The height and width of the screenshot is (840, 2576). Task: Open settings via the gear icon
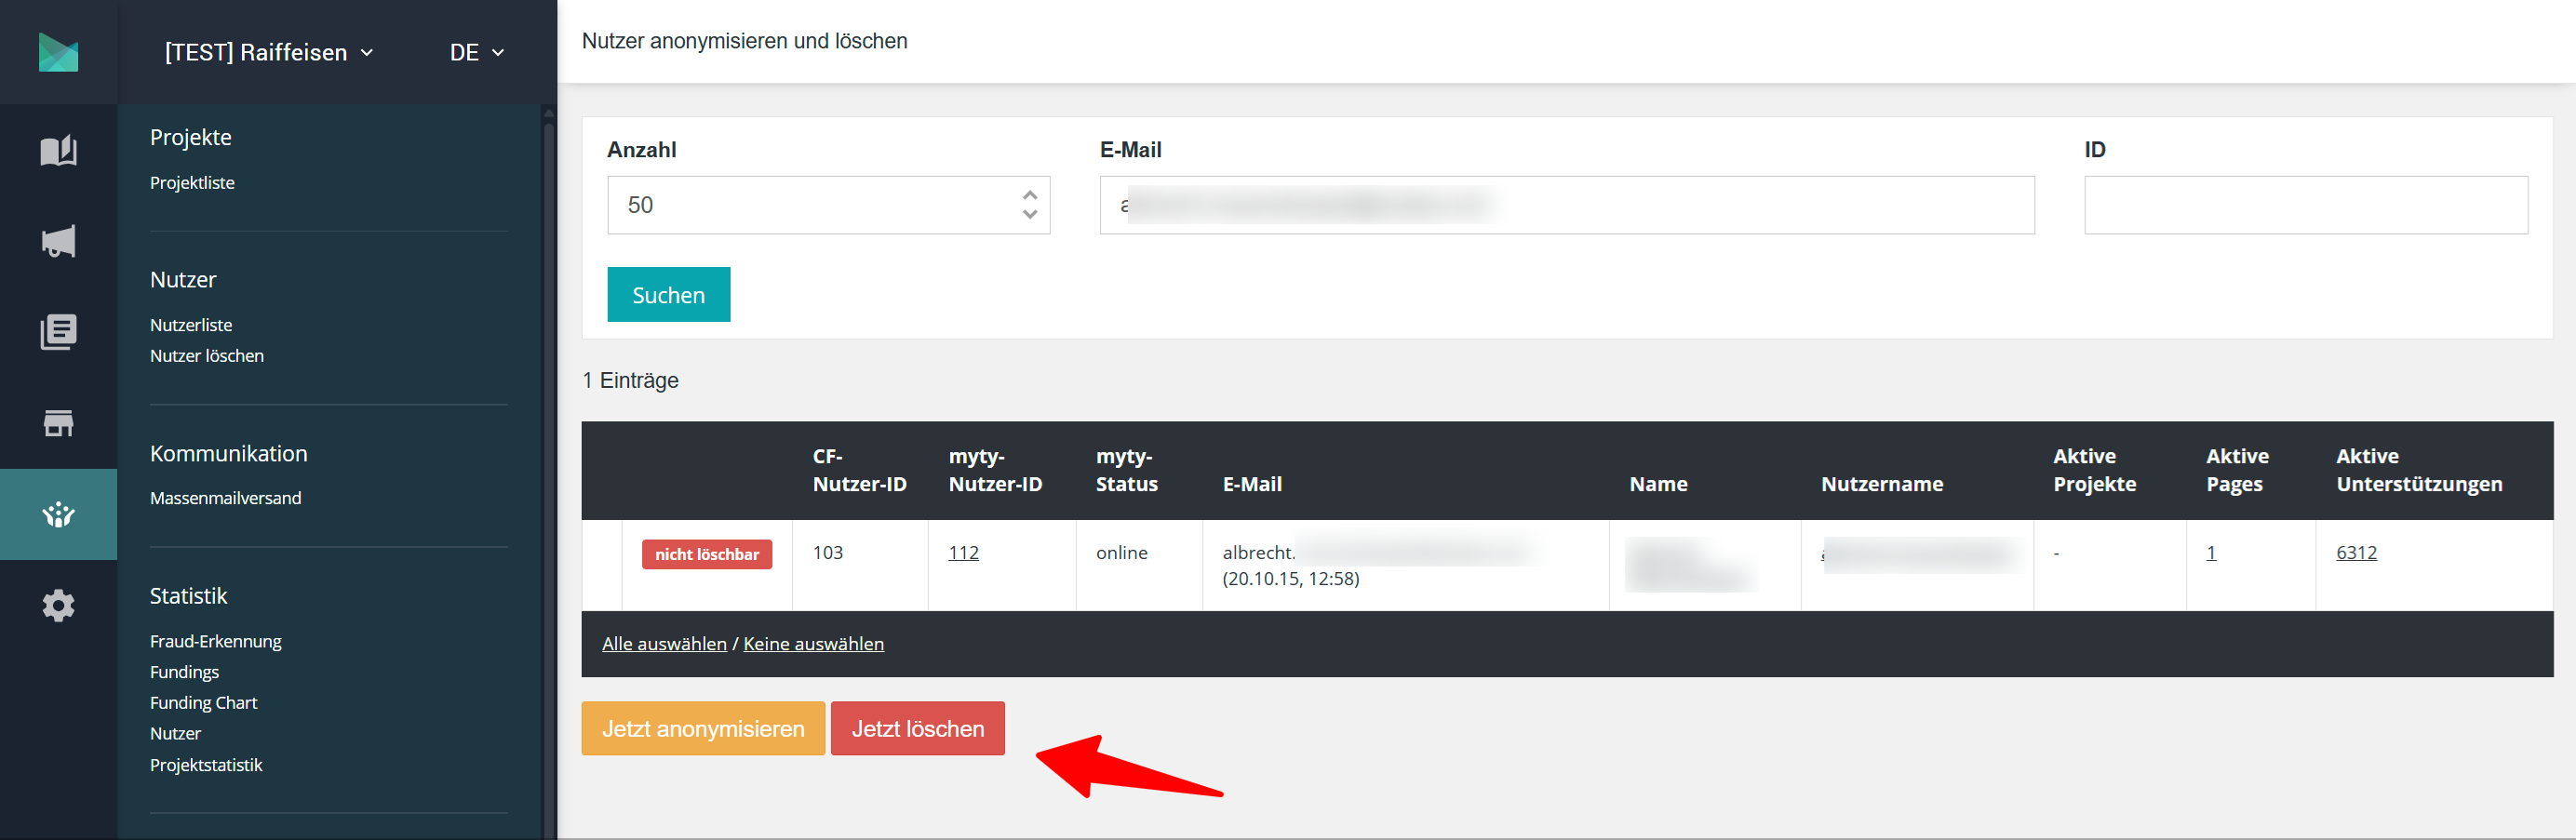click(x=58, y=605)
